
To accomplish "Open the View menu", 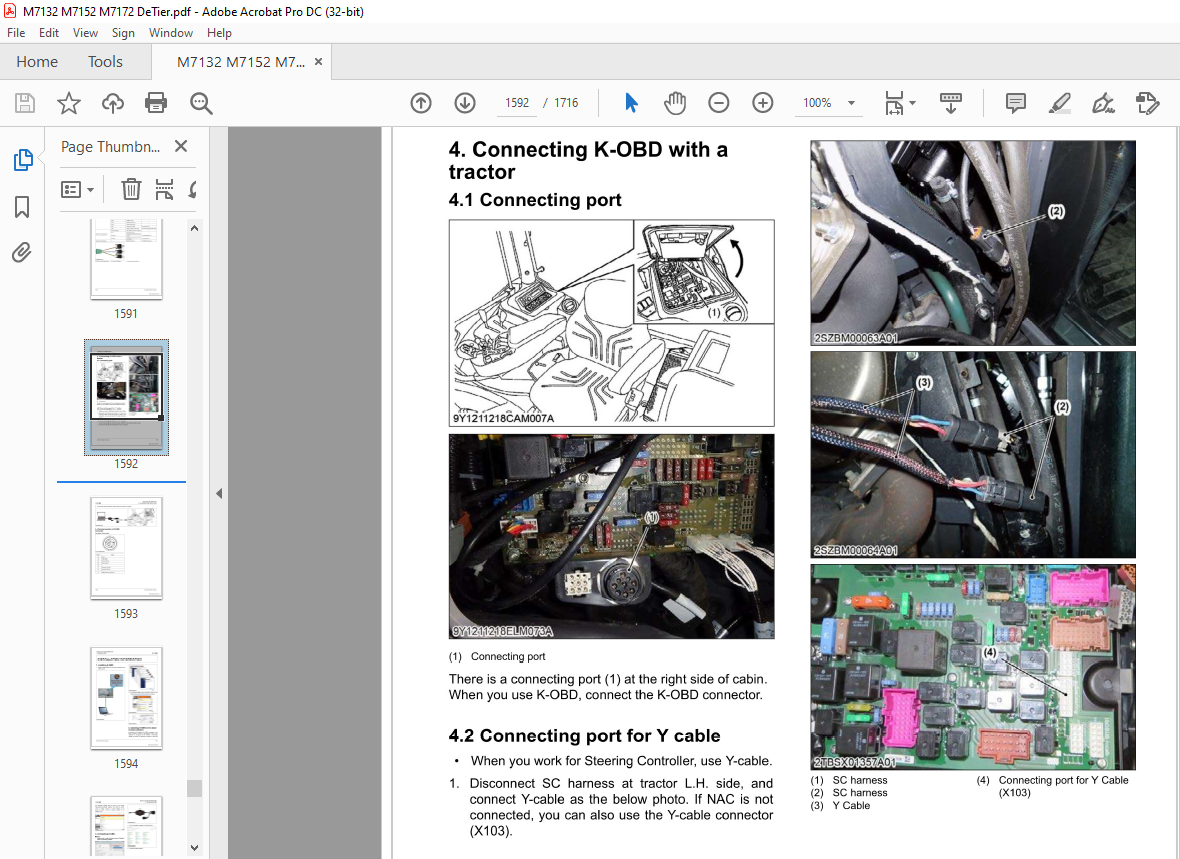I will click(x=85, y=33).
